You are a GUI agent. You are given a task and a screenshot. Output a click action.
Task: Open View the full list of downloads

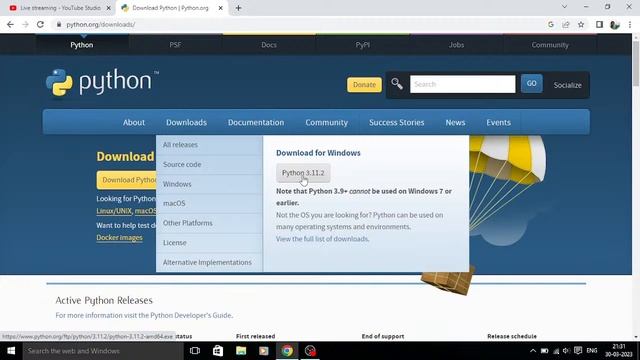322,239
